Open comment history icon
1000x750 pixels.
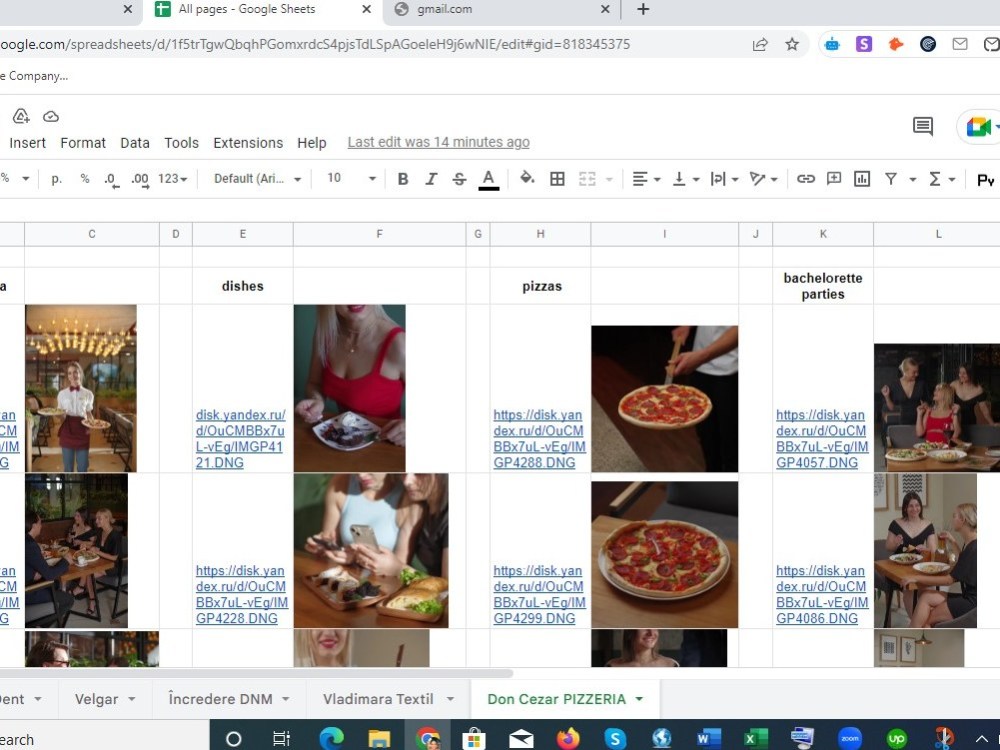click(x=922, y=126)
